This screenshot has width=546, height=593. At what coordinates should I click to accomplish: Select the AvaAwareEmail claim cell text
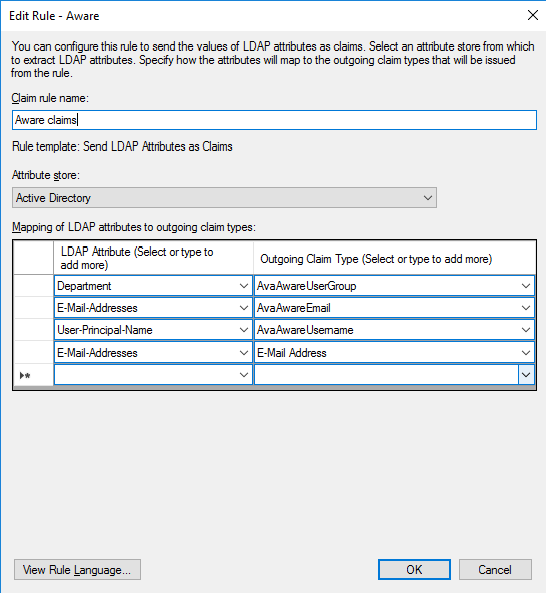(294, 308)
